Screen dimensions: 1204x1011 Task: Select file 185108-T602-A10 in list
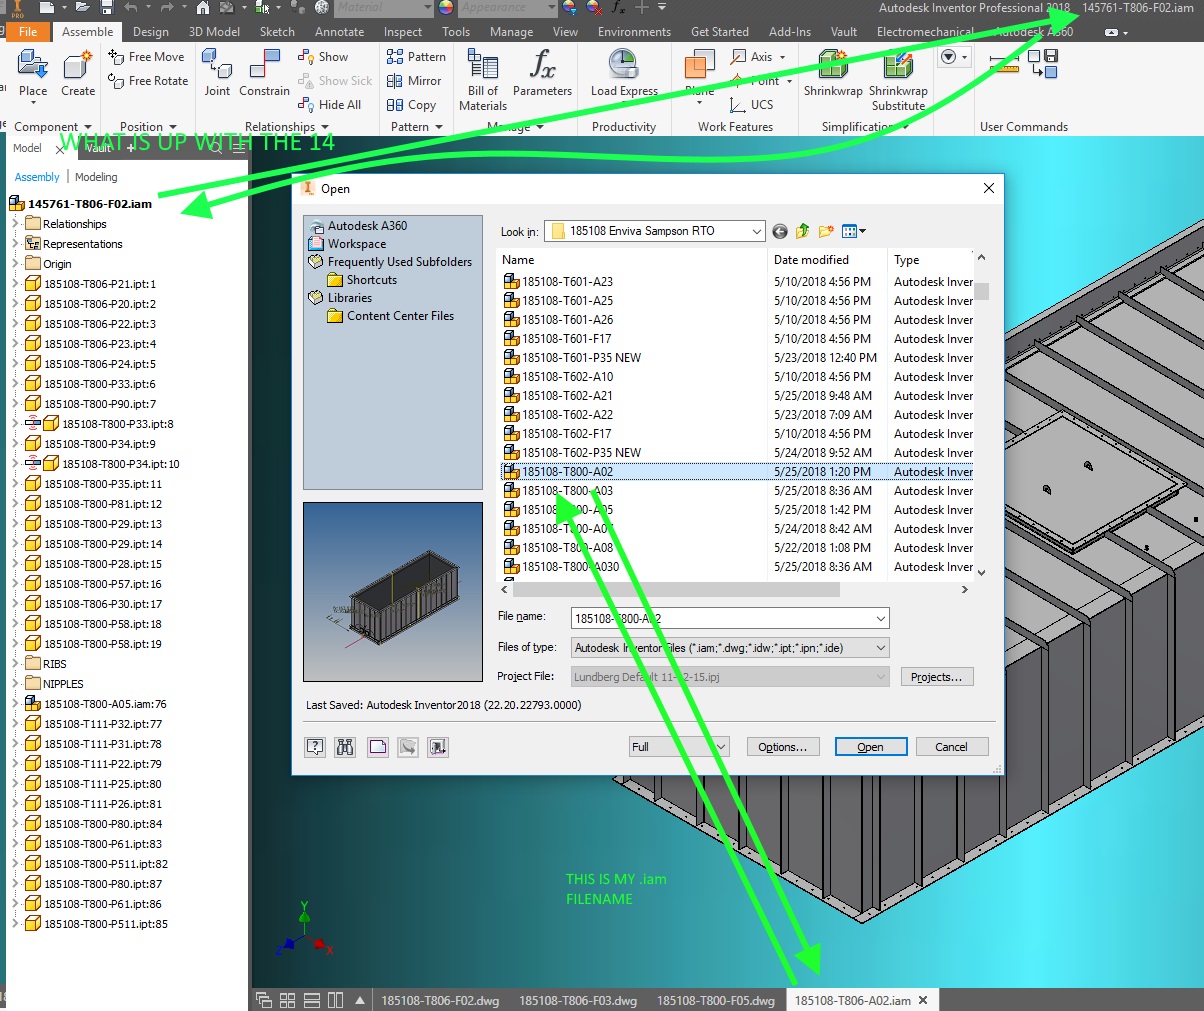coord(567,377)
